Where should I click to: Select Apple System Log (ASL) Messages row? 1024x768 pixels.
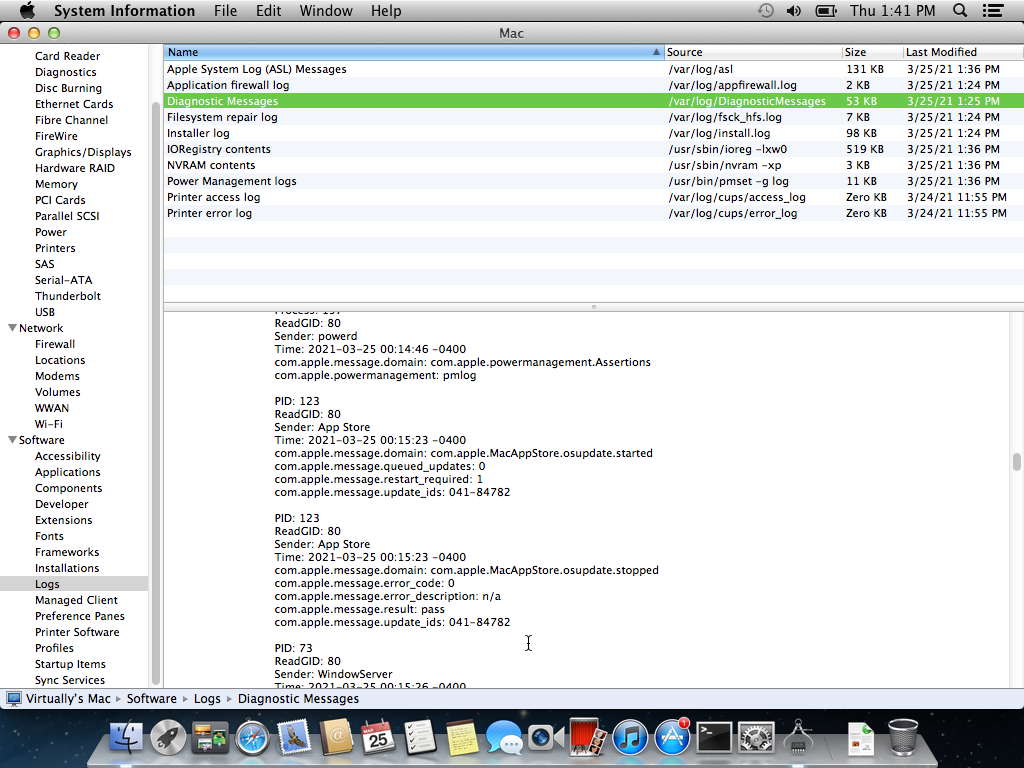593,69
